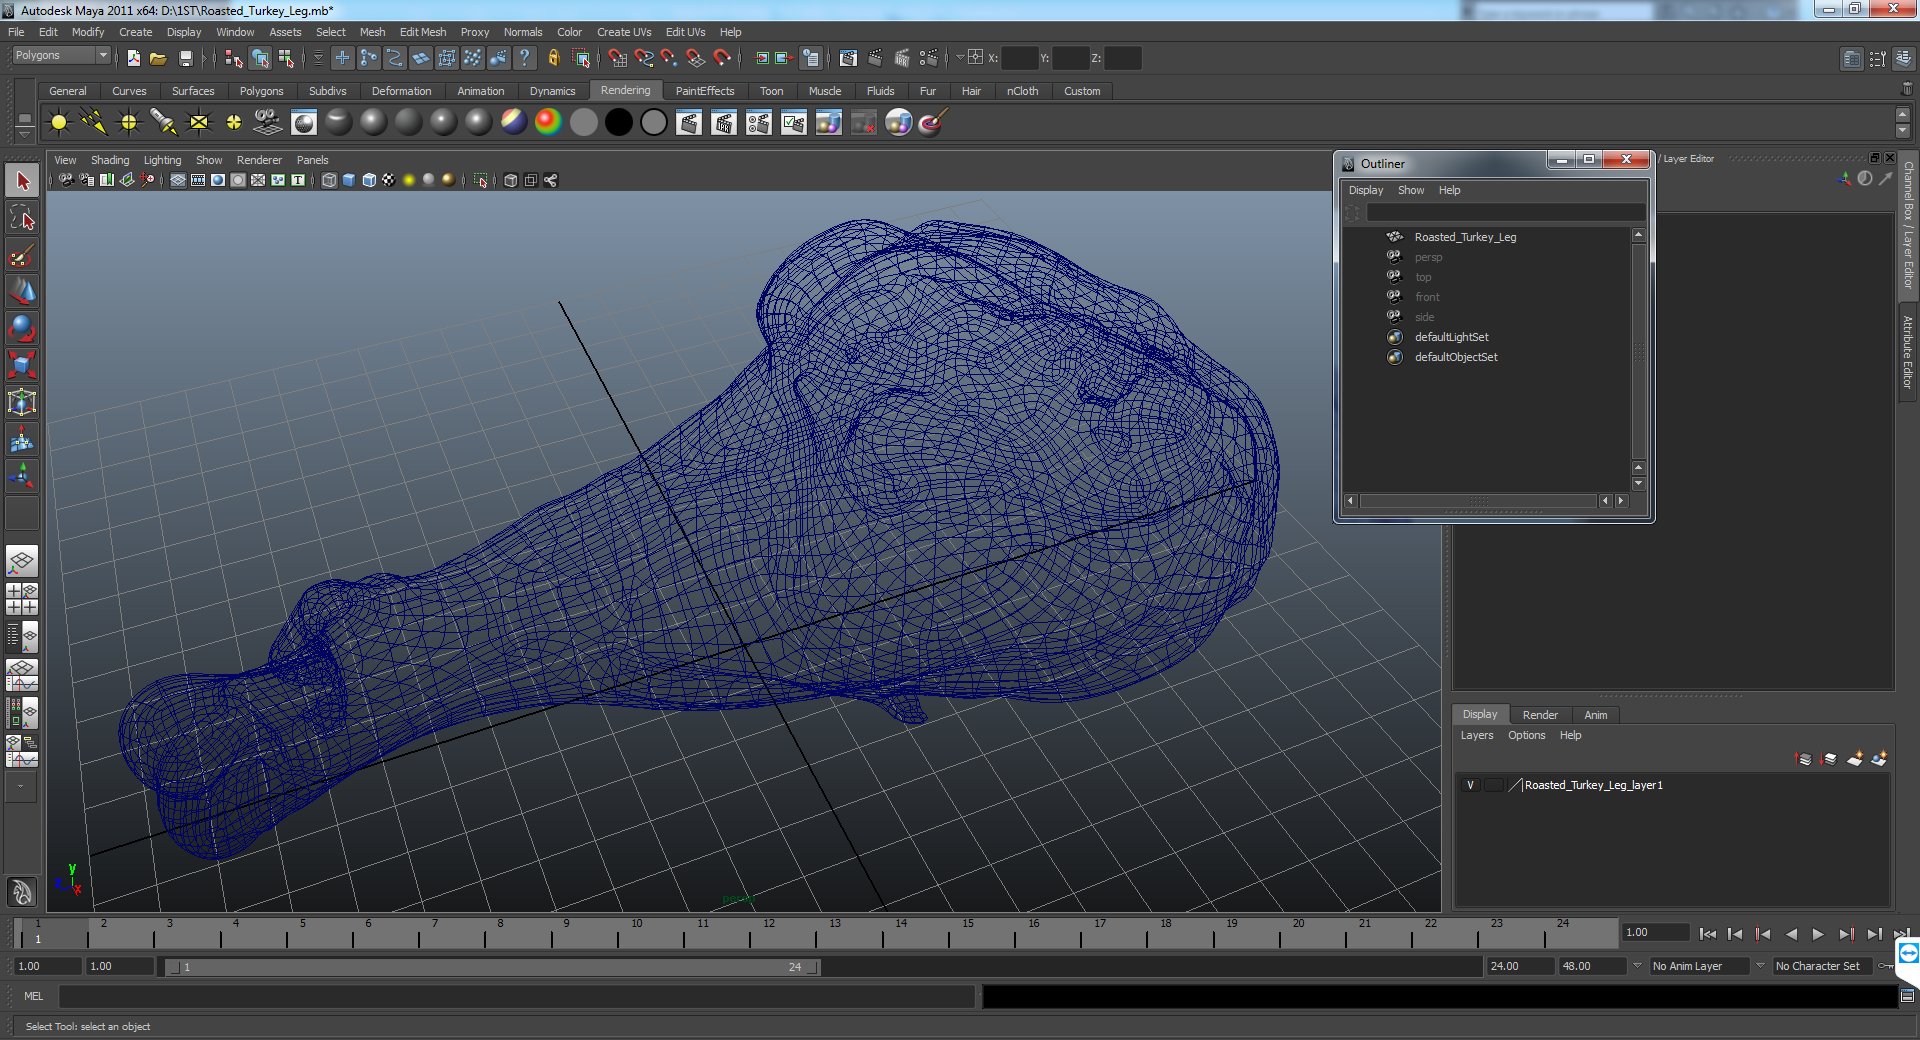
Task: Click Create New Empty Layer icon
Action: point(1854,759)
